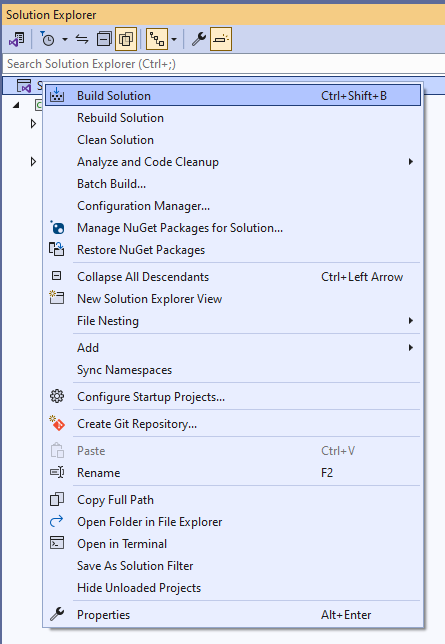Expand the File Nesting submenu arrow

410,321
